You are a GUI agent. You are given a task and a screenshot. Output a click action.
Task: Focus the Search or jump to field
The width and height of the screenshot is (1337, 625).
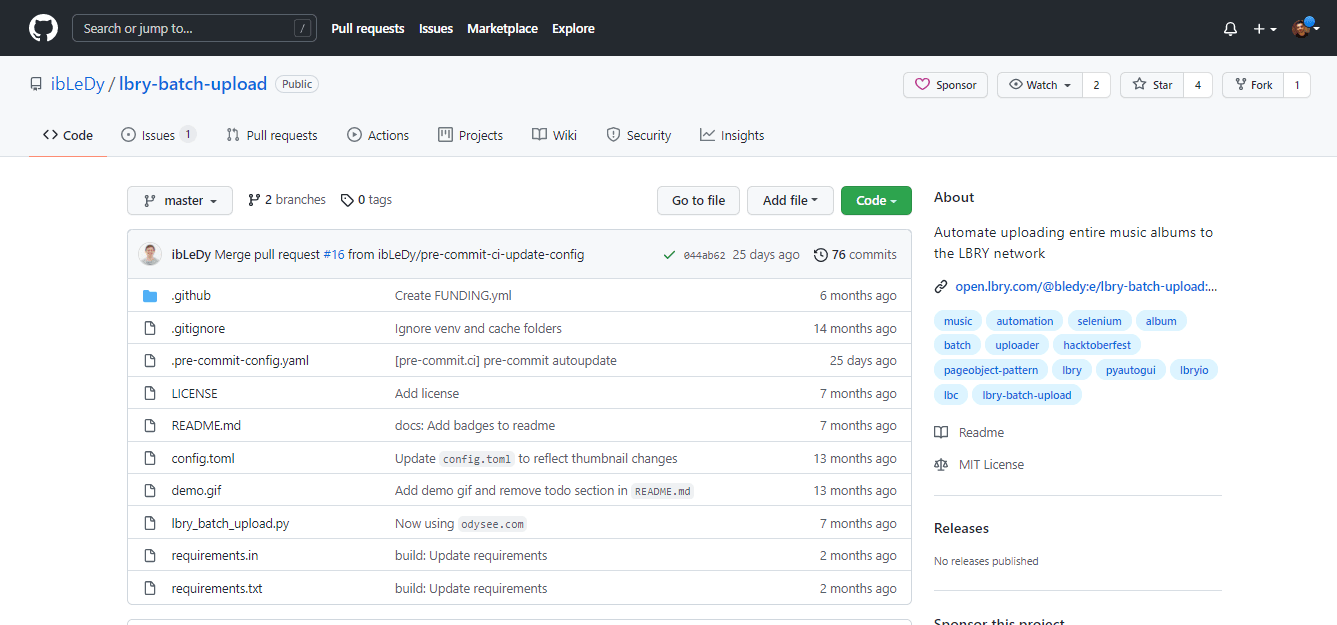tap(185, 28)
